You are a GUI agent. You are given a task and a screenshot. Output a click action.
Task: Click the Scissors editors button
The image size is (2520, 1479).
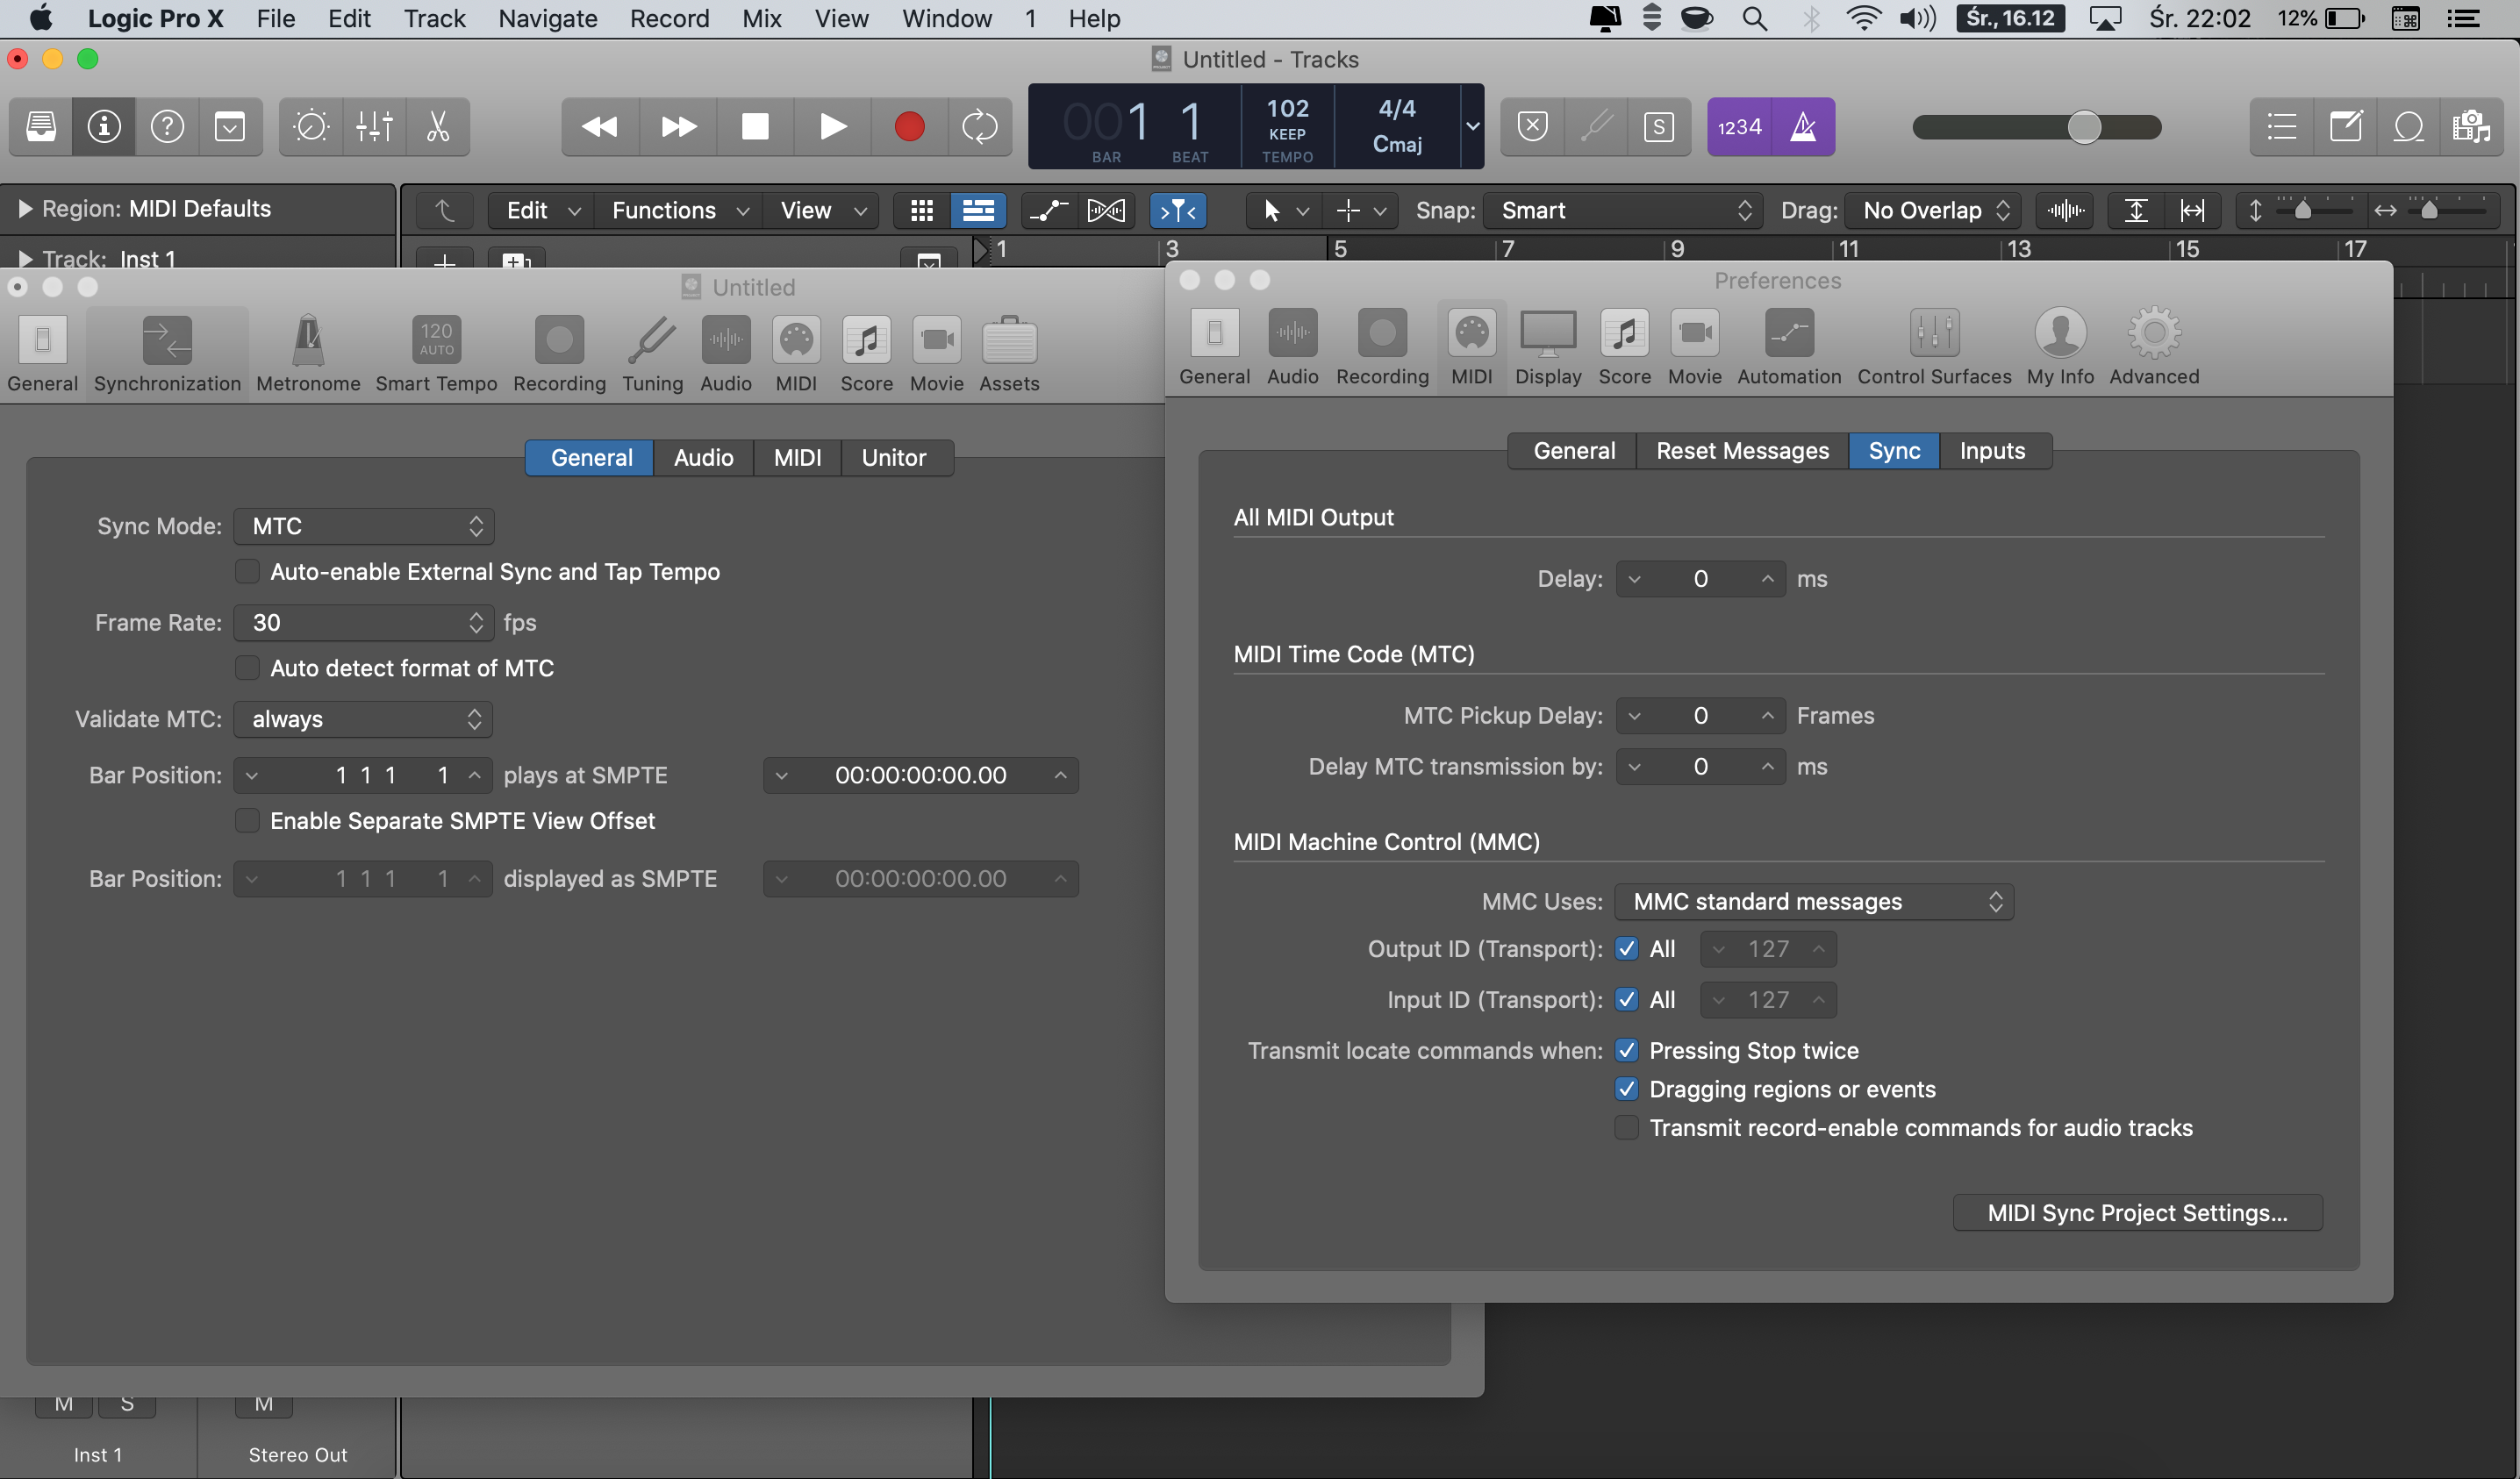tap(437, 127)
